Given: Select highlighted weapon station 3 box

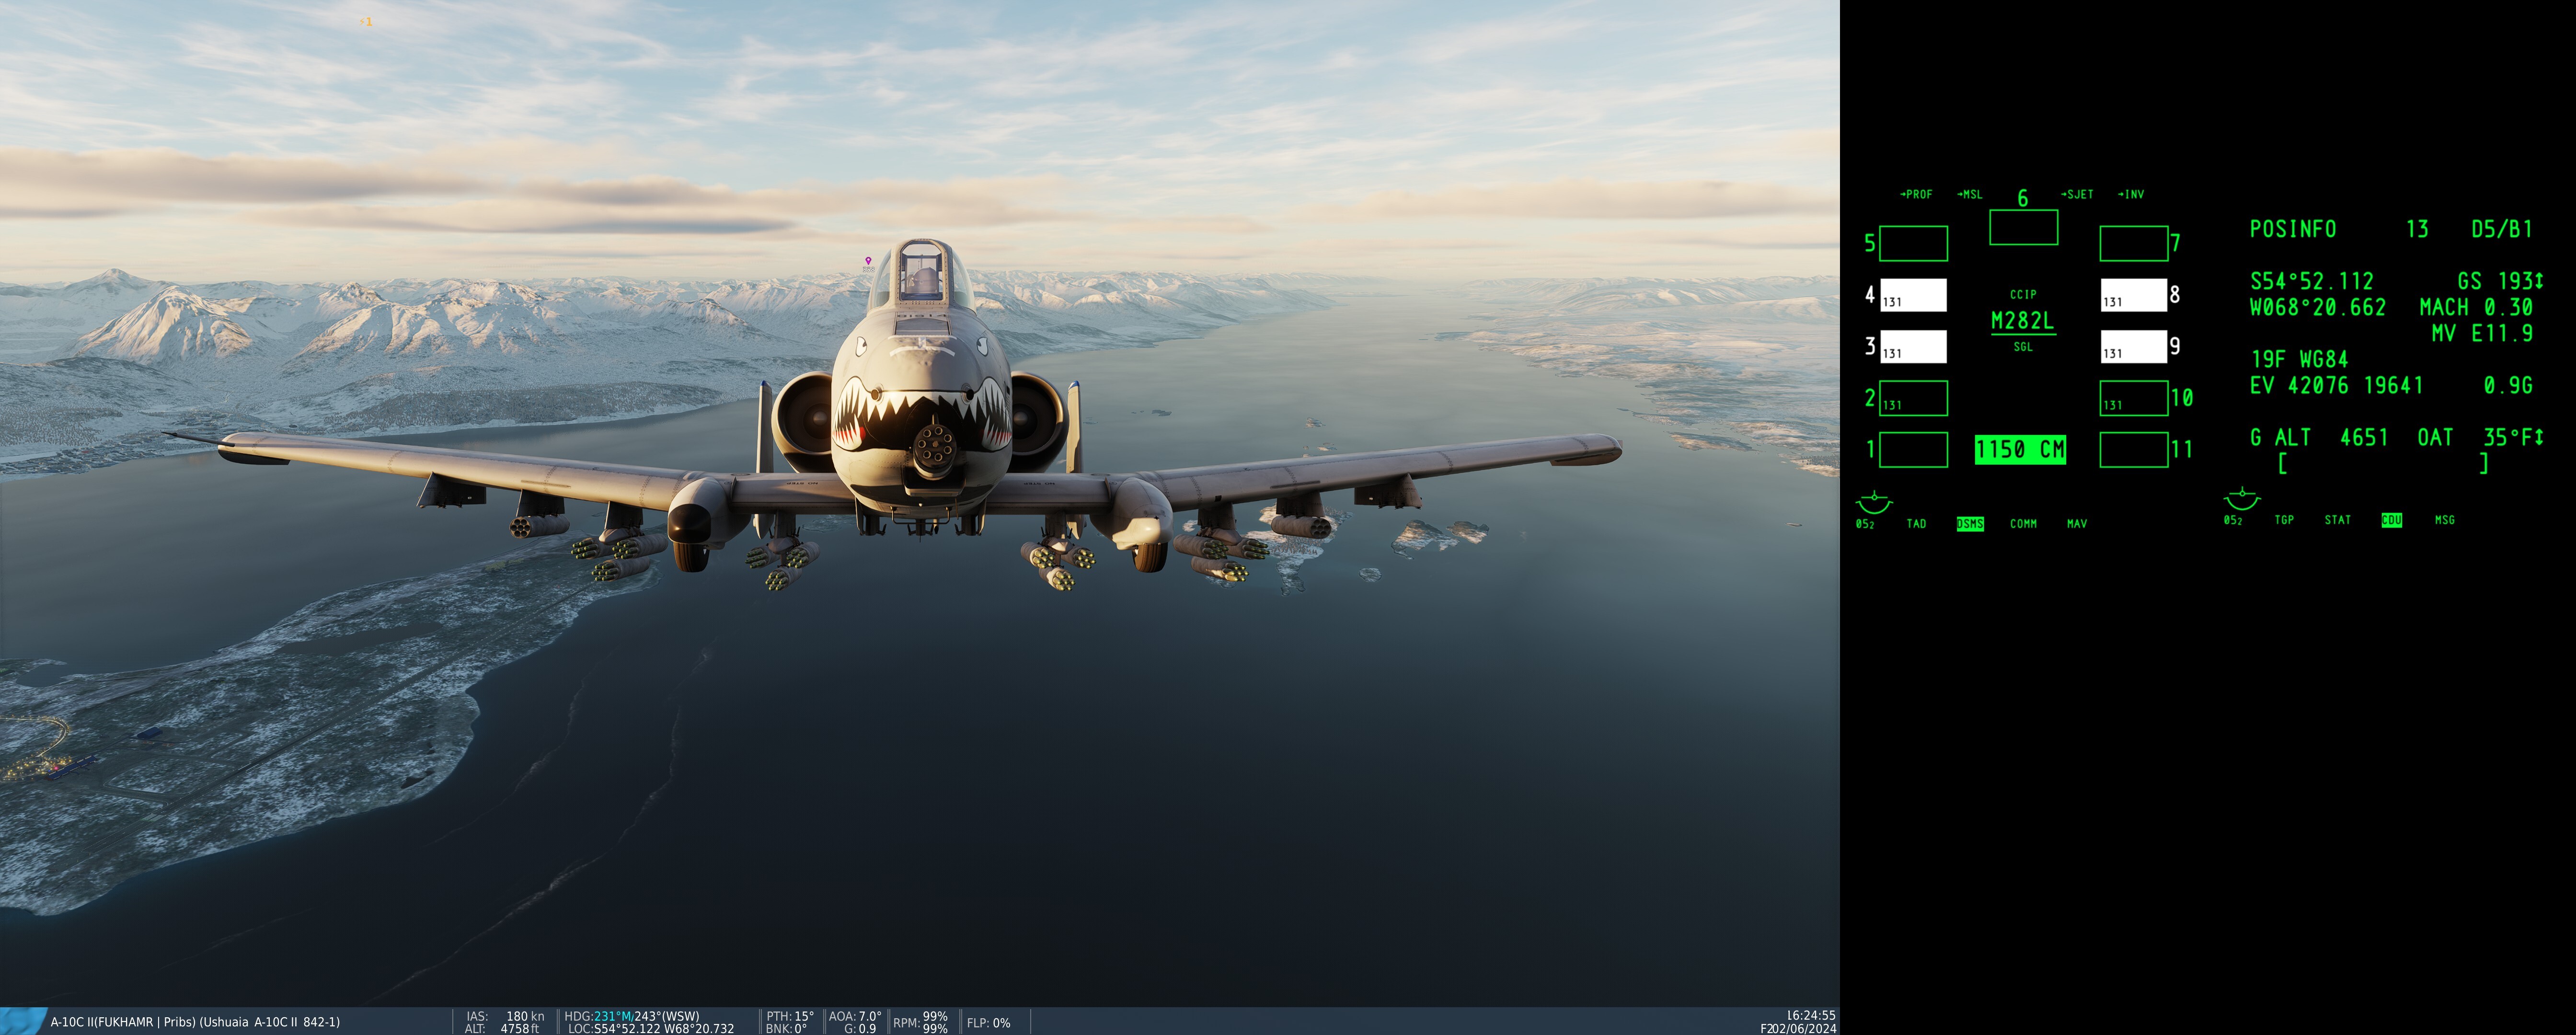Looking at the screenshot, I should pyautogui.click(x=1913, y=346).
